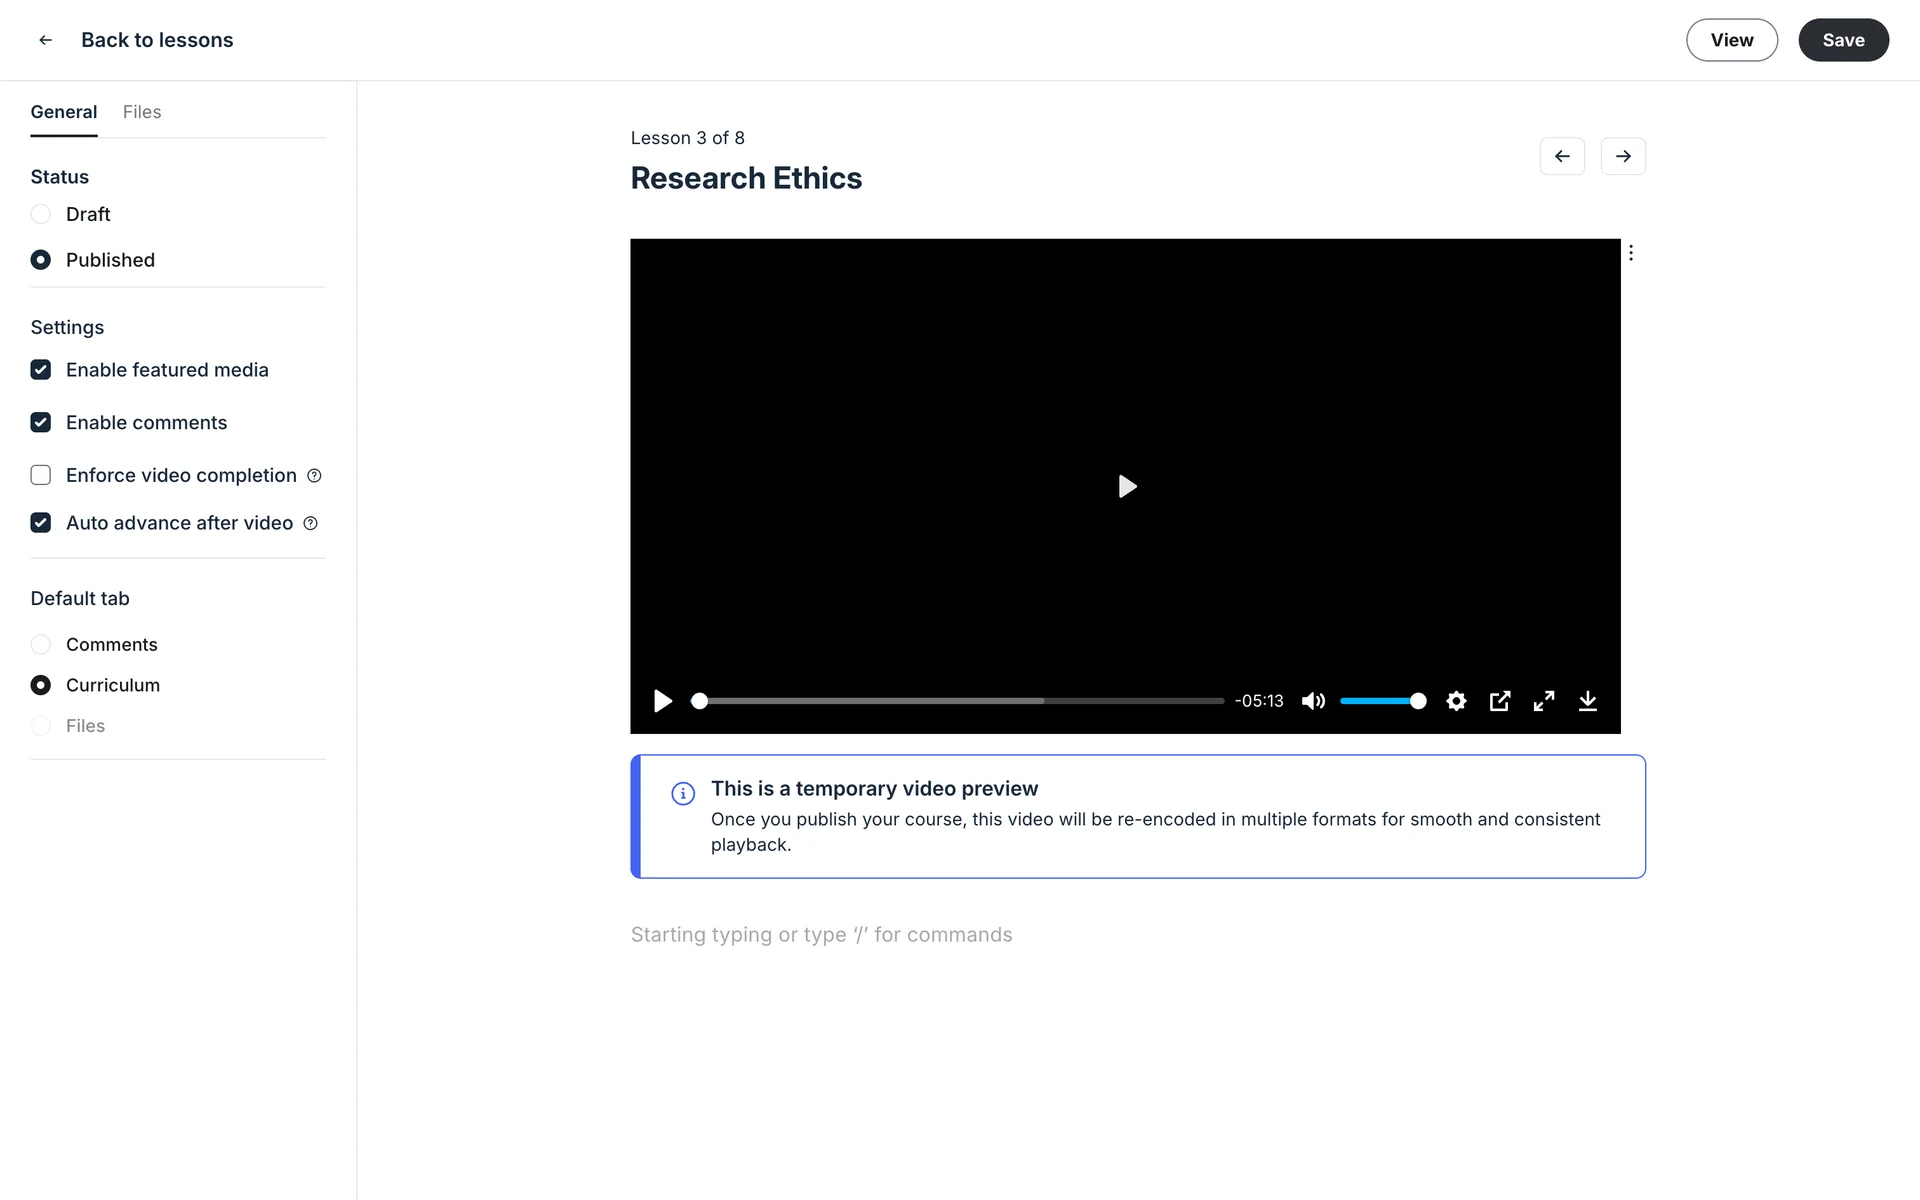Switch to the Files tab
Image resolution: width=1920 pixels, height=1200 pixels.
coord(142,112)
